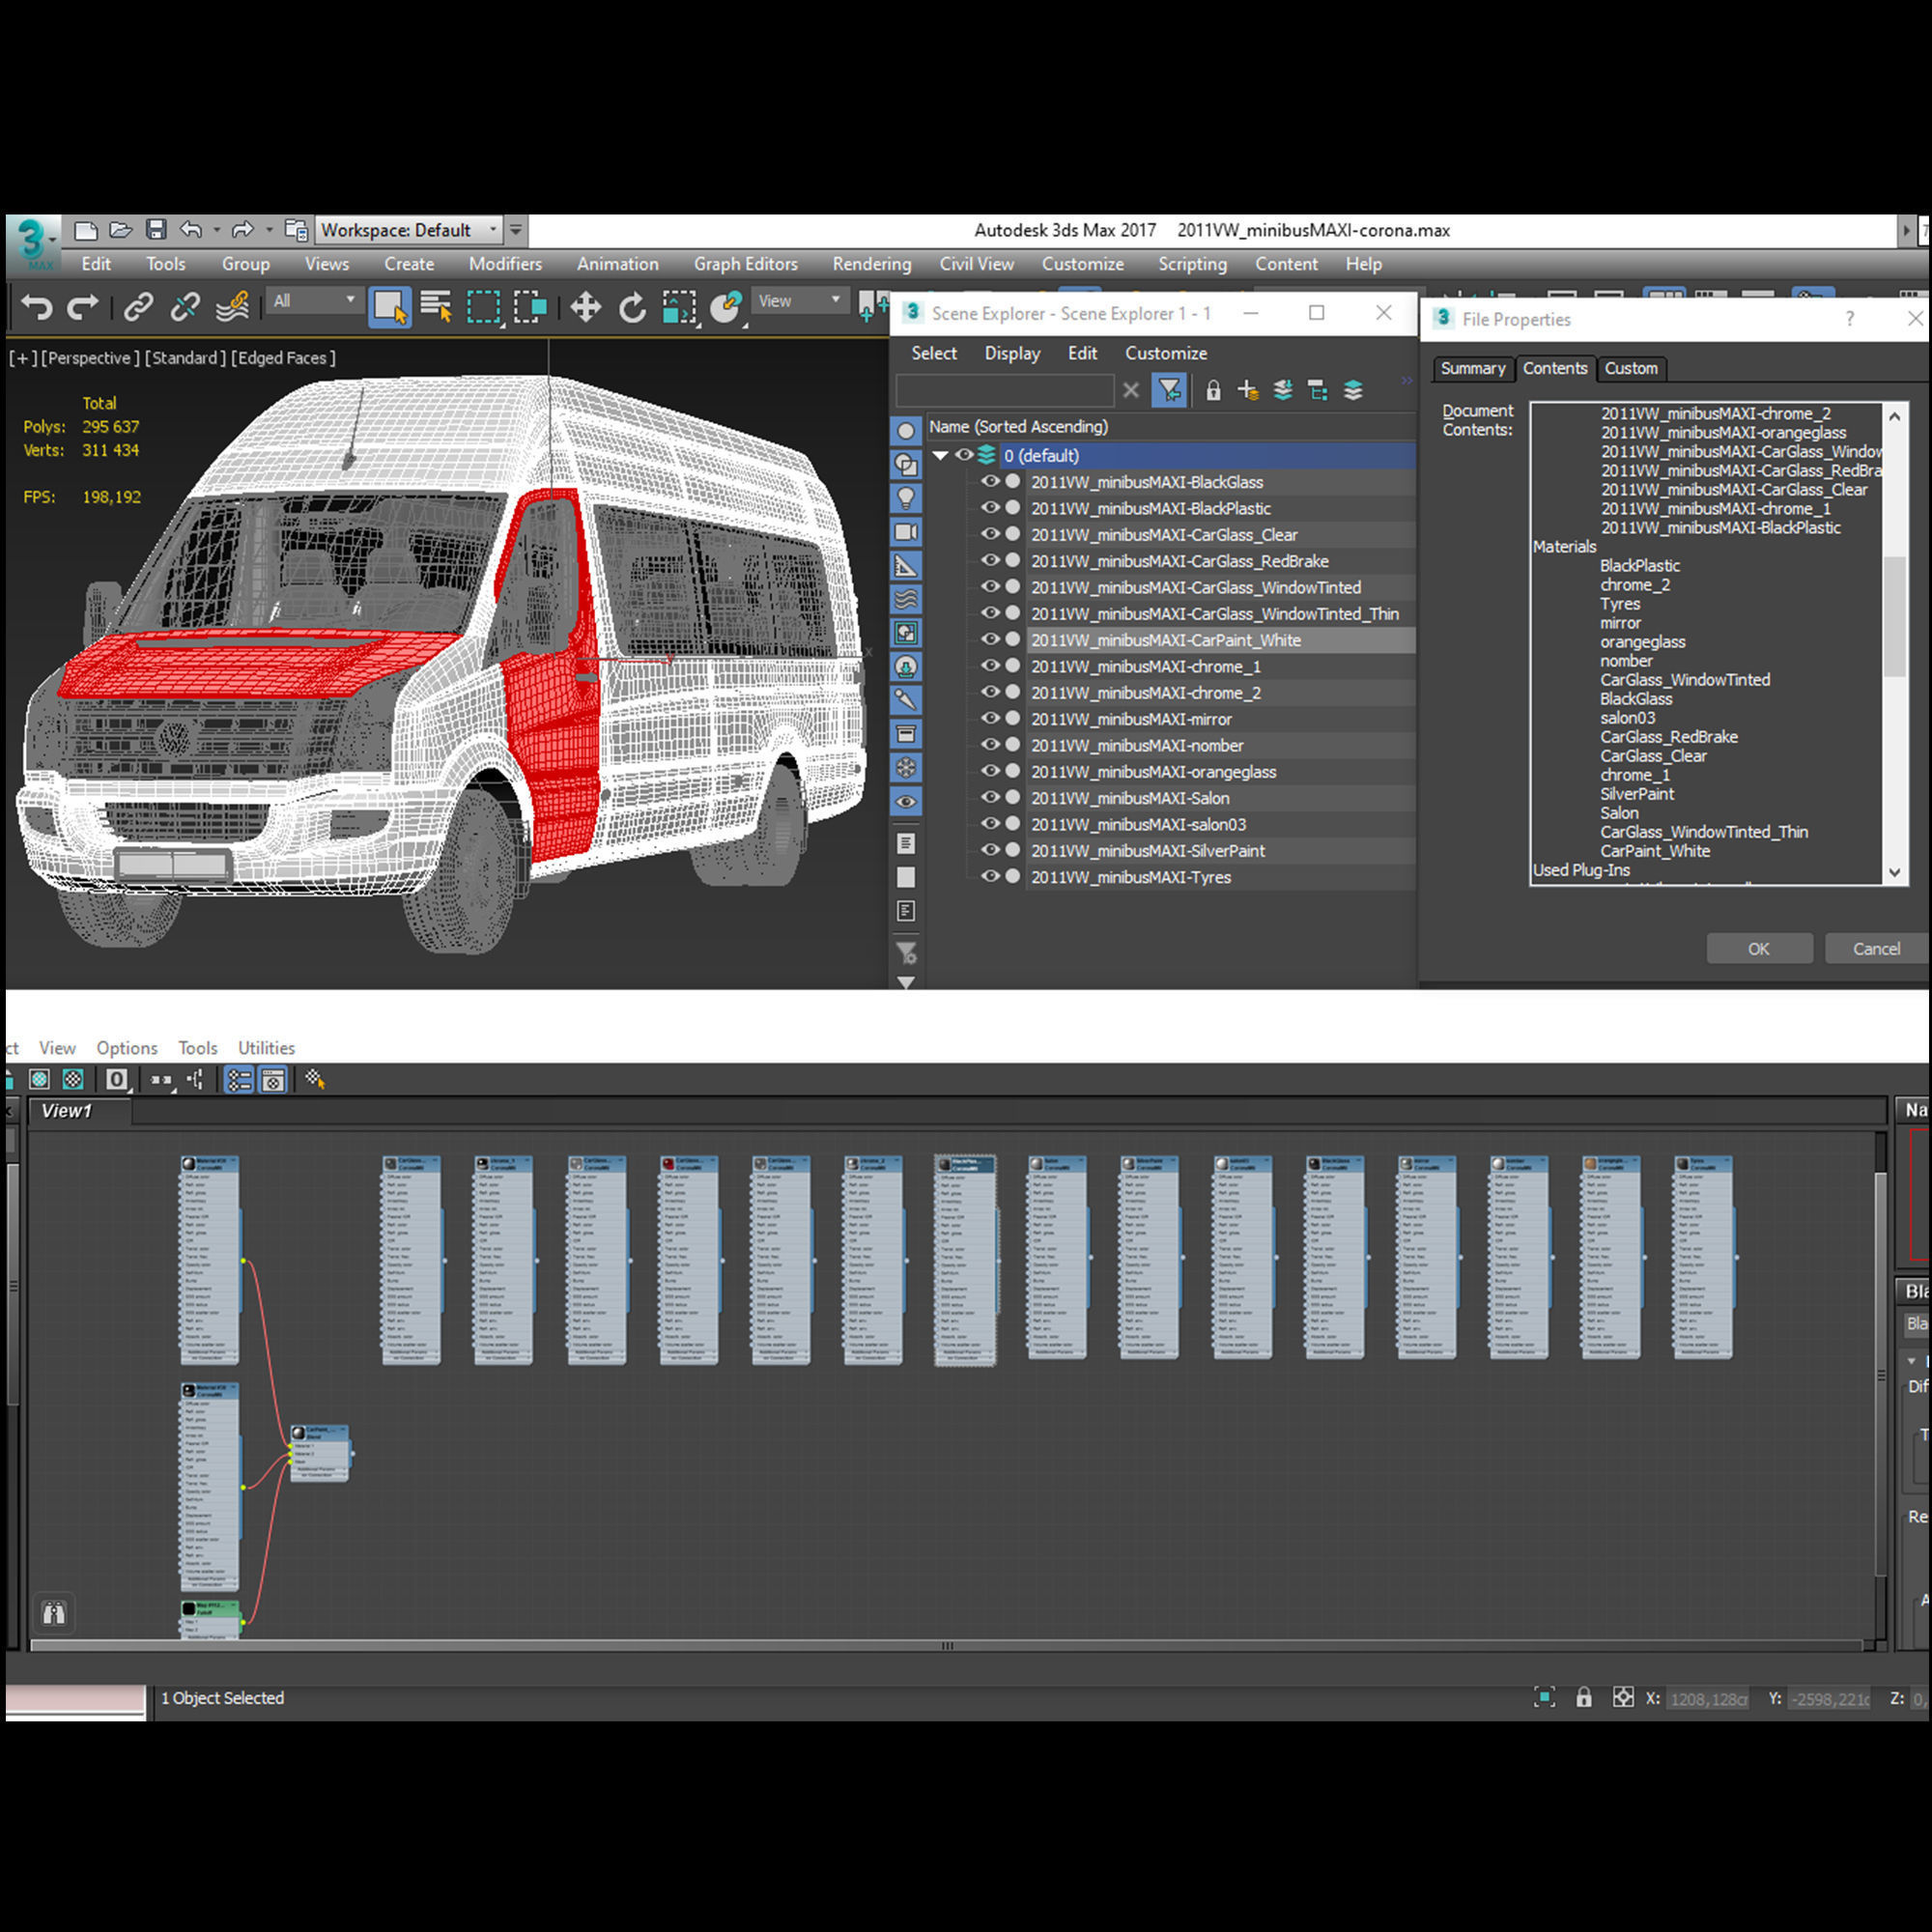Hide the BlackGlass object via eye icon

(990, 481)
